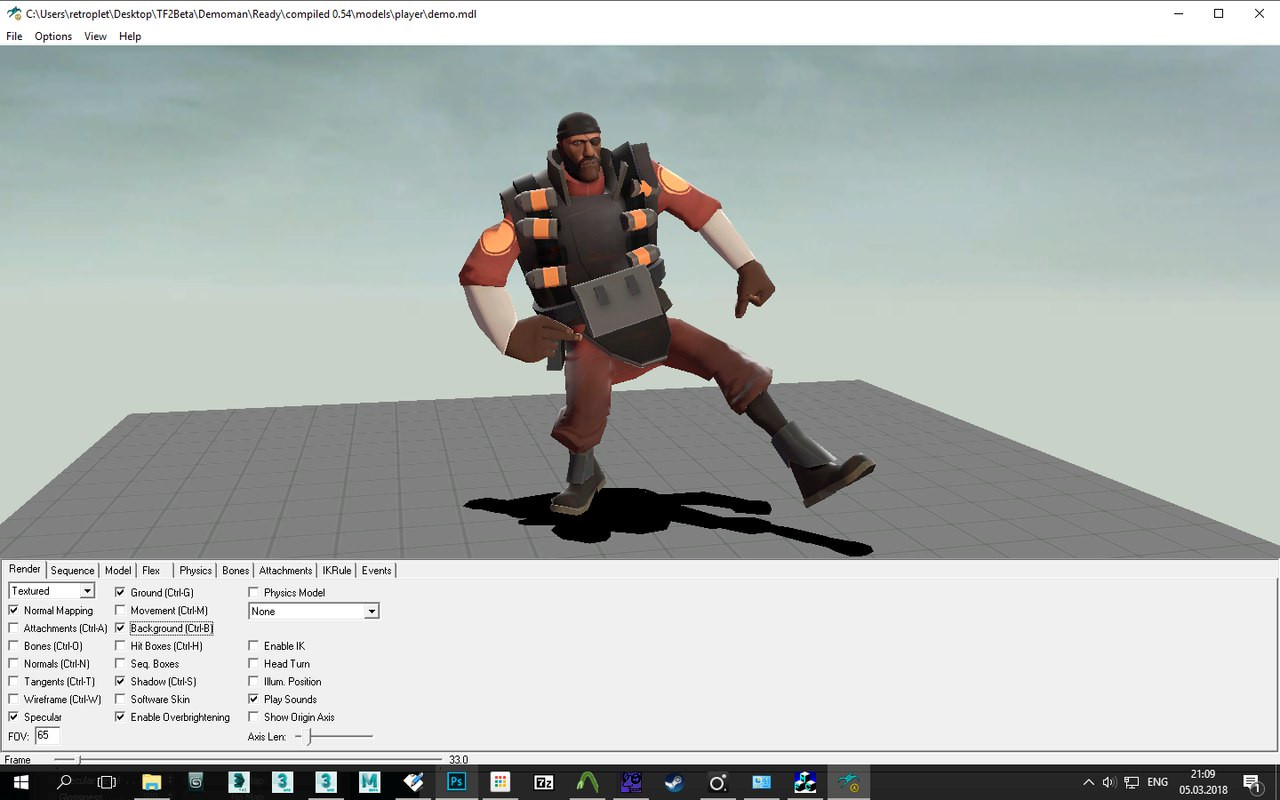The image size is (1280, 800).
Task: Open the Textured render mode dropdown
Action: (x=87, y=590)
